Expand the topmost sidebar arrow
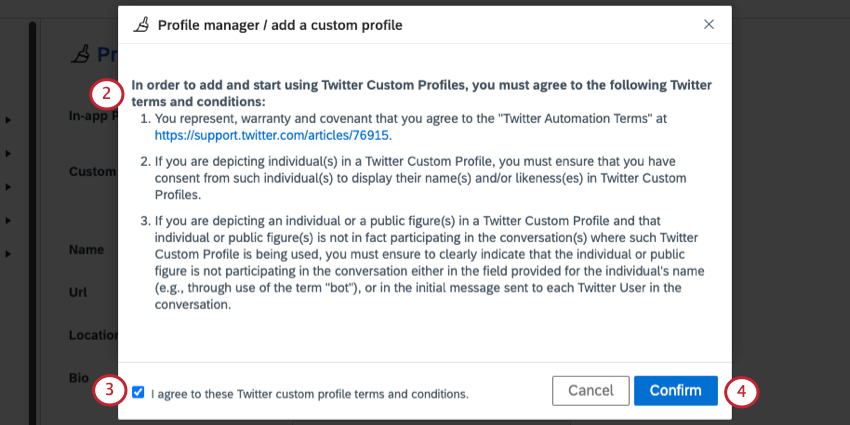The height and width of the screenshot is (425, 850). click(8, 120)
